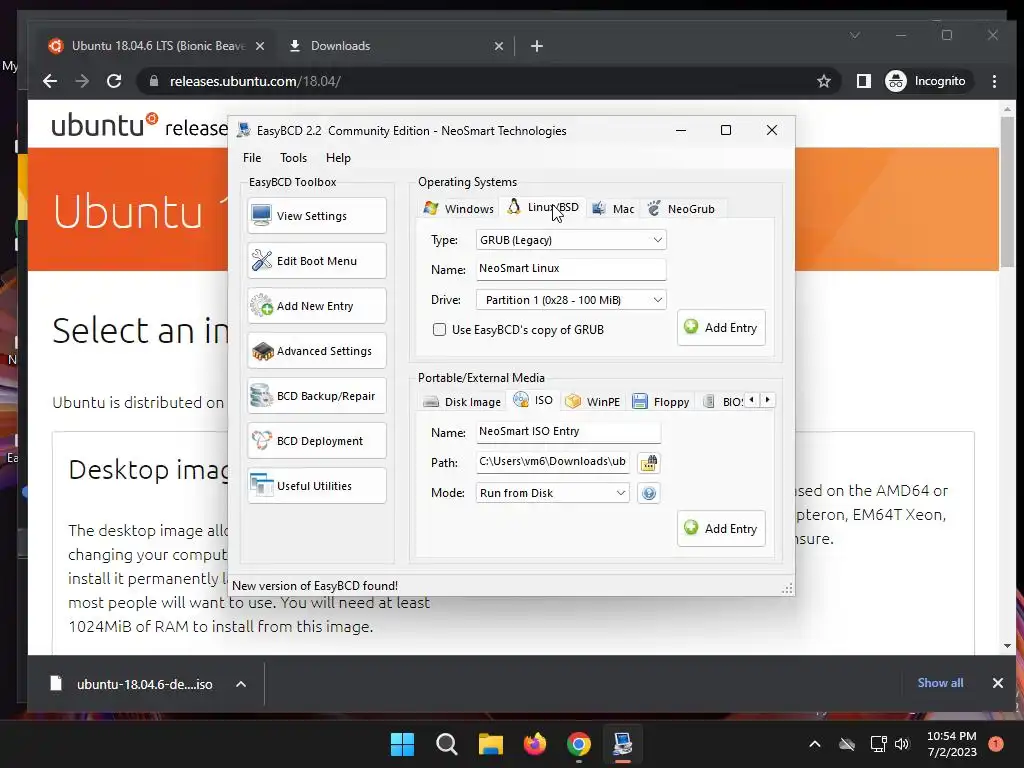Open the Help menu in EasyBCD
The image size is (1024, 768).
(x=338, y=157)
